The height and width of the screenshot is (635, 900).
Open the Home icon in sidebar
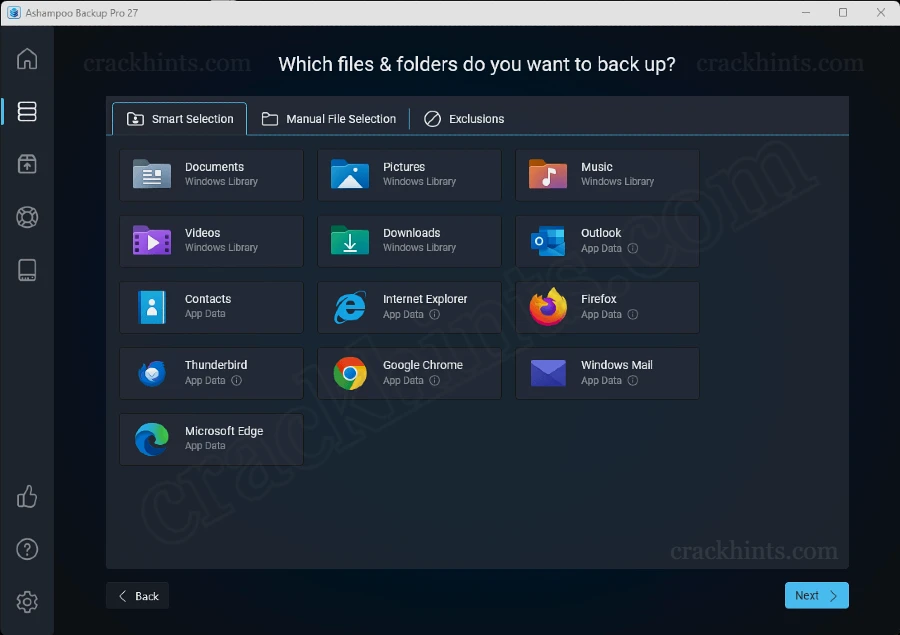click(x=27, y=59)
